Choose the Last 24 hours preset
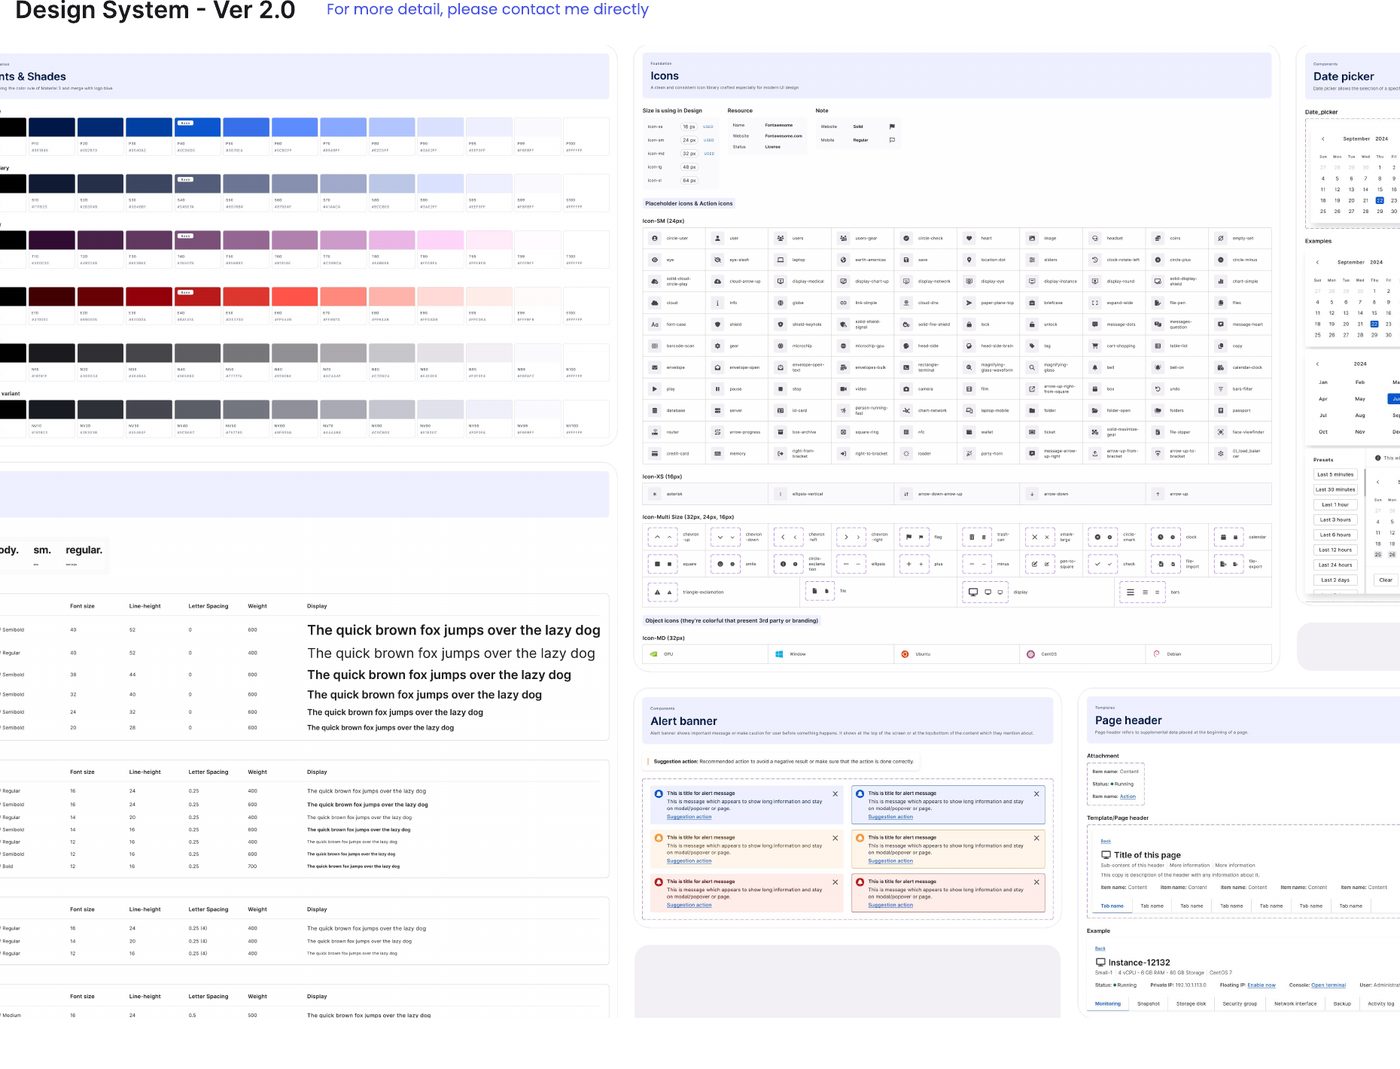 coord(1335,565)
